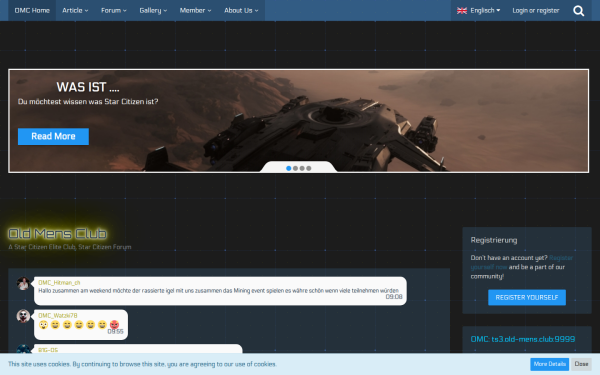Click OMC_Watzki78 clown avatar

(23, 316)
